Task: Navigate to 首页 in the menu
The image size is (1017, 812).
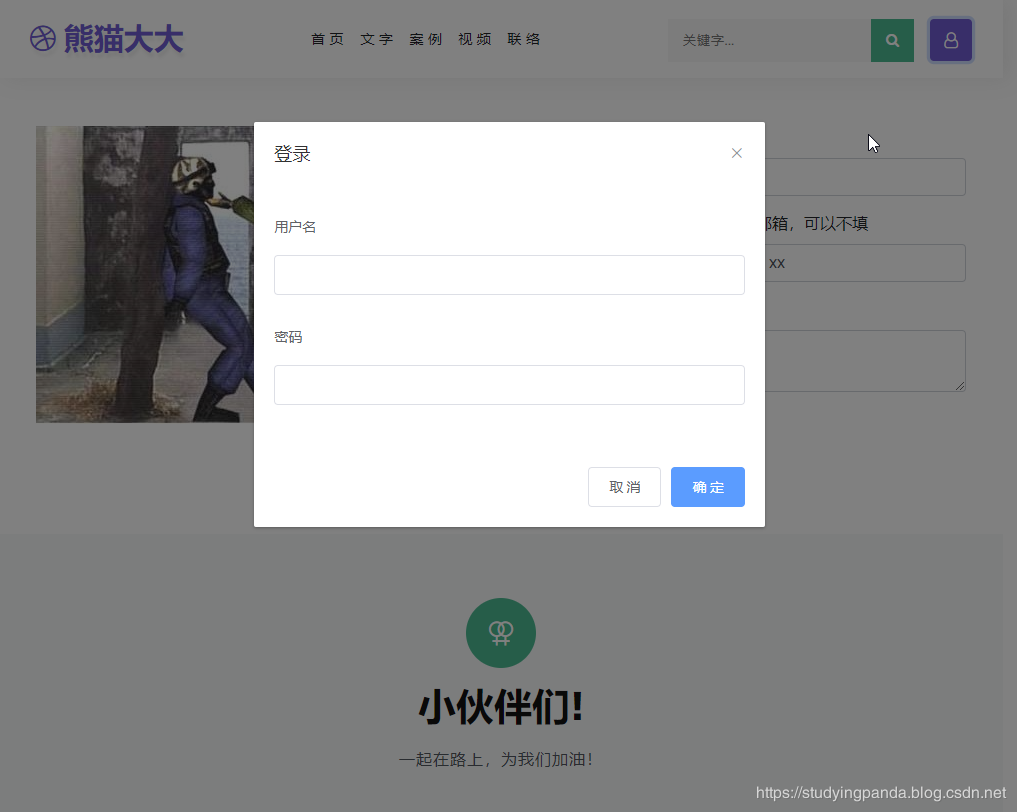Action: coord(327,39)
